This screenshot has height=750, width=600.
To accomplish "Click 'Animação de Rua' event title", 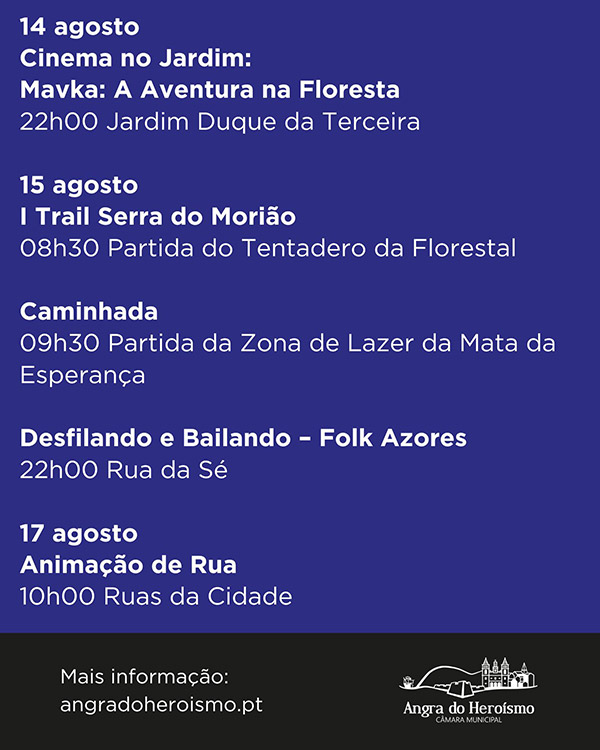I will click(x=128, y=565).
